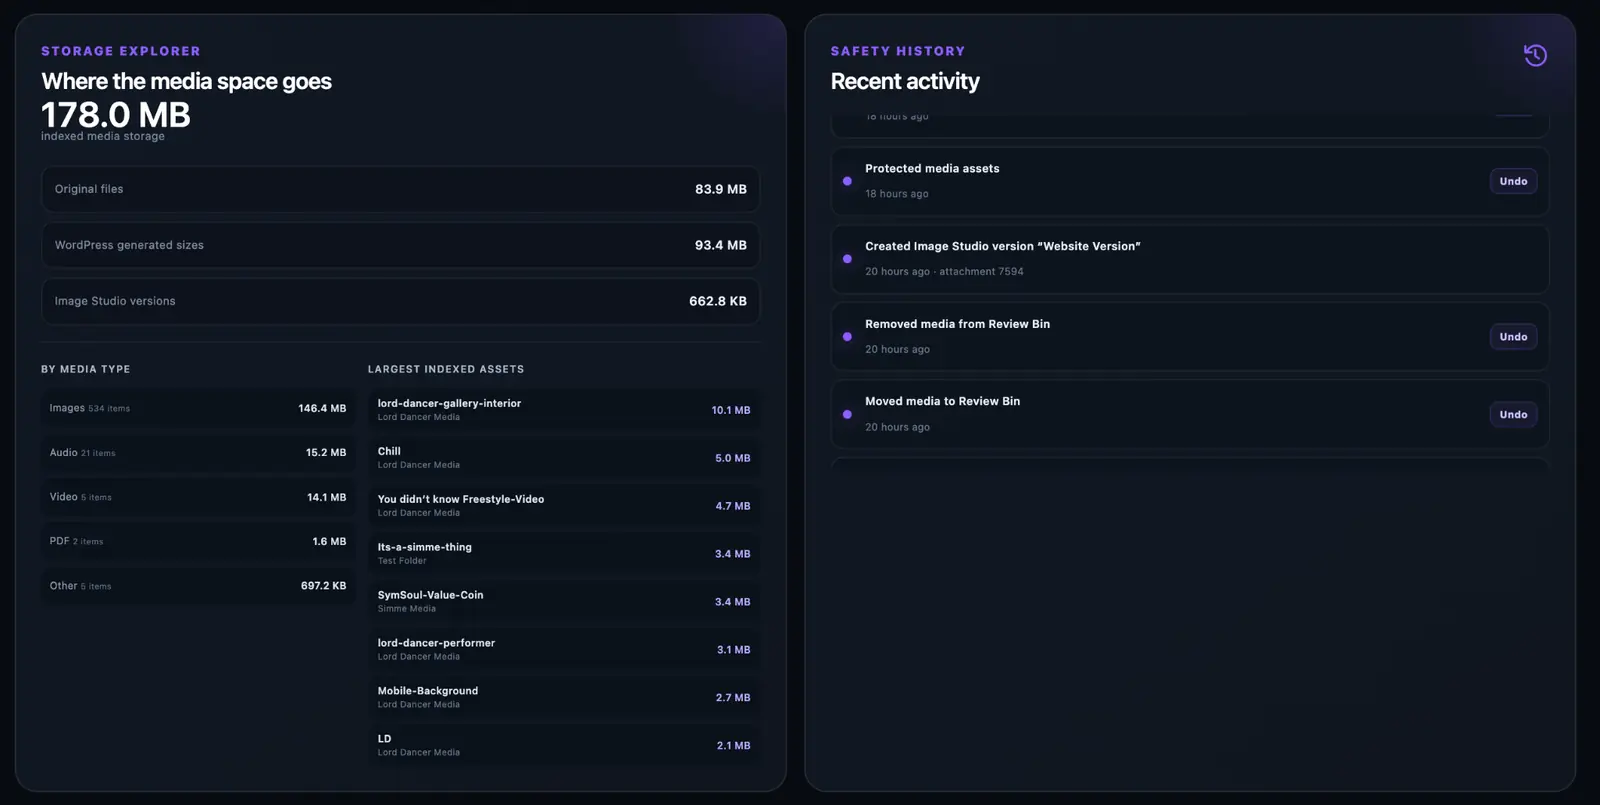The image size is (1600, 805).
Task: Undo the Protected media assets action
Action: [1513, 181]
